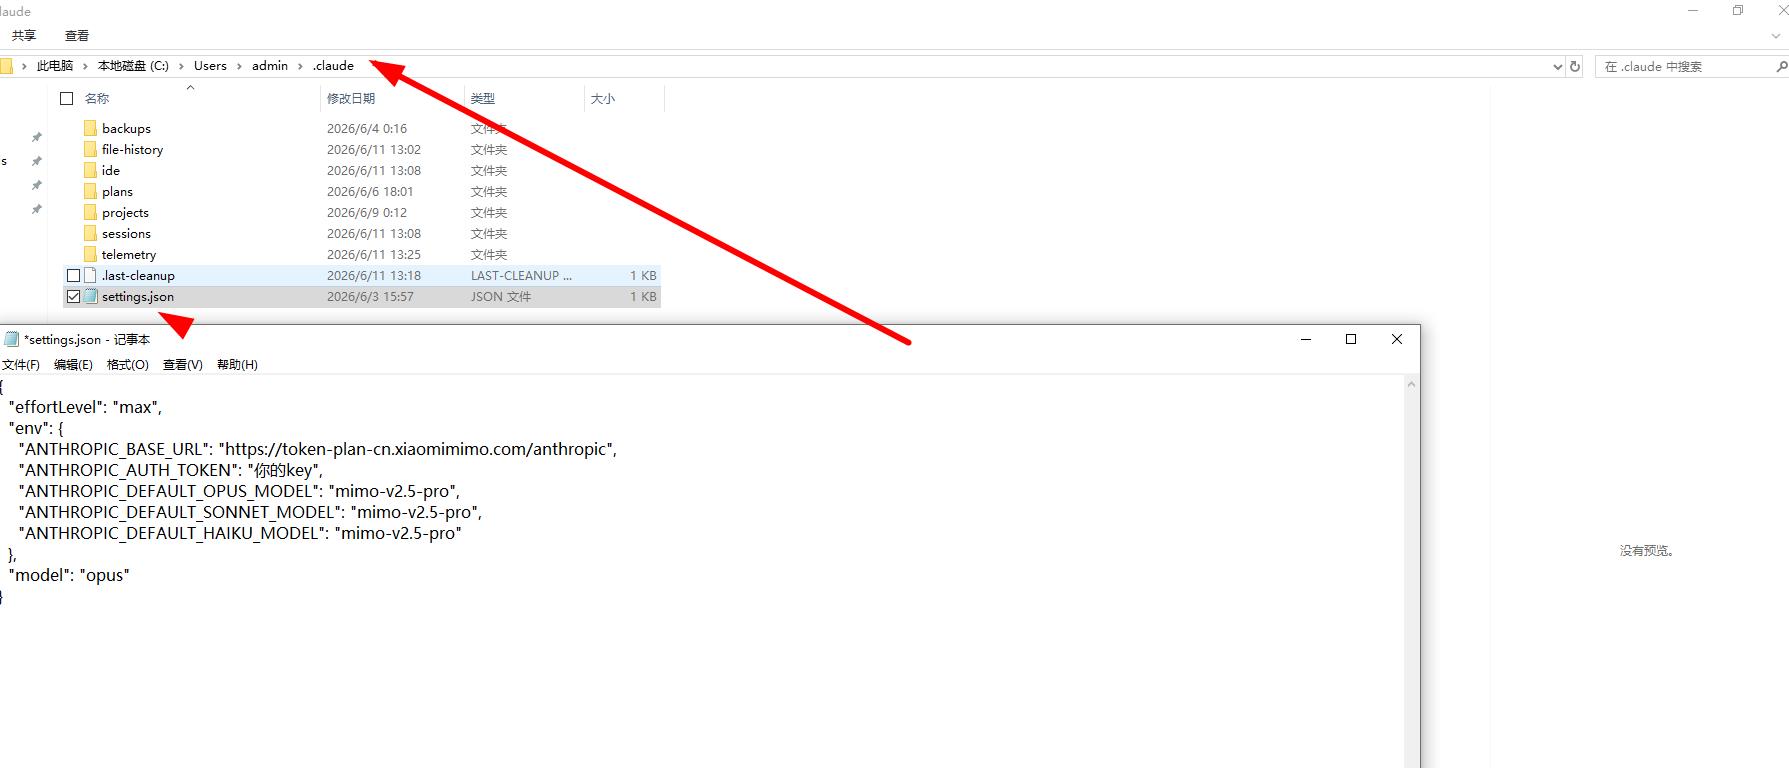Open the file-history folder icon

90,149
